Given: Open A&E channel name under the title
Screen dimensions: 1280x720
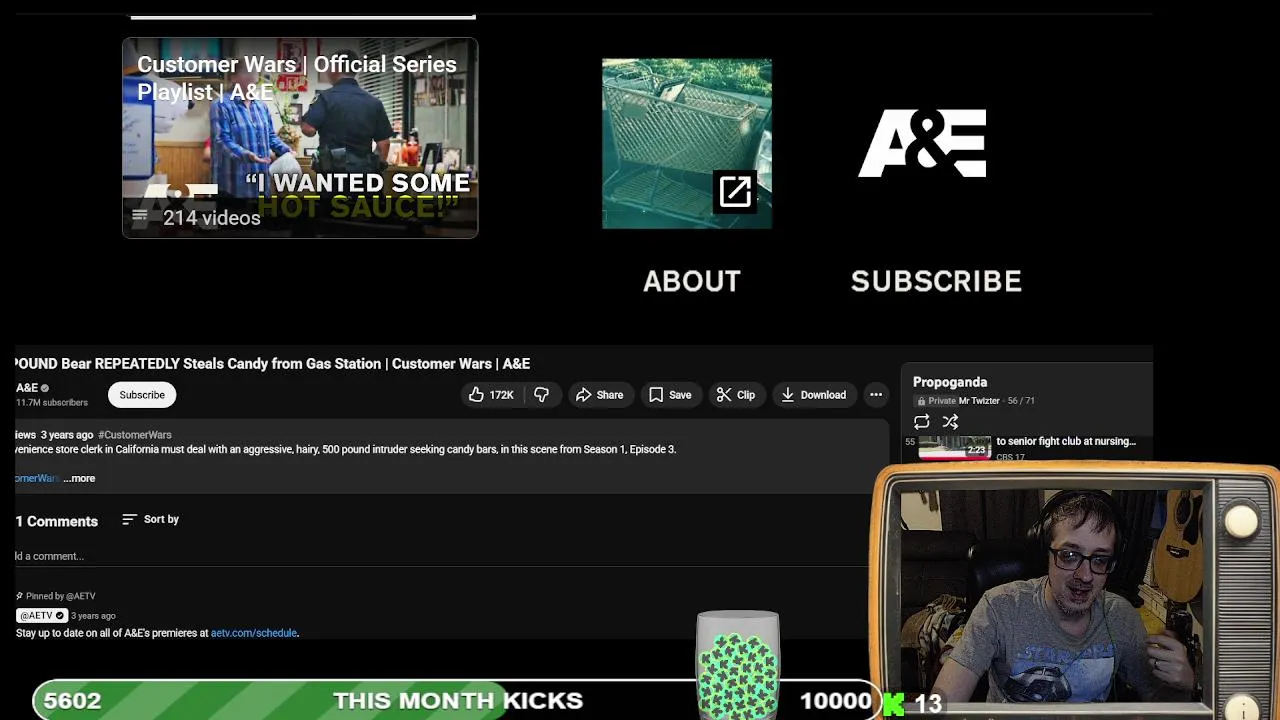Looking at the screenshot, I should click(x=27, y=387).
